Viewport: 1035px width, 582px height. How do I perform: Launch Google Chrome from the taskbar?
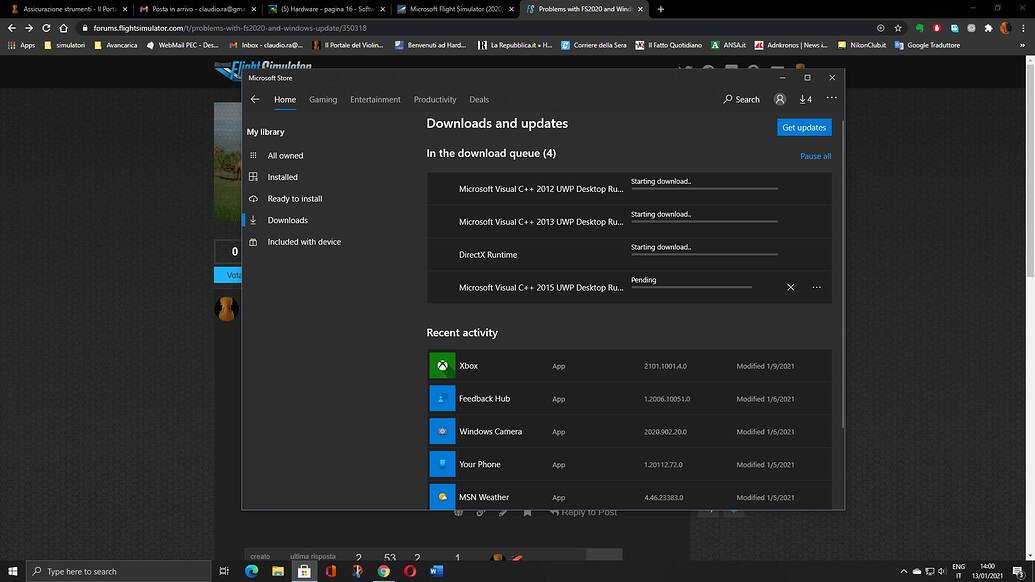383,571
